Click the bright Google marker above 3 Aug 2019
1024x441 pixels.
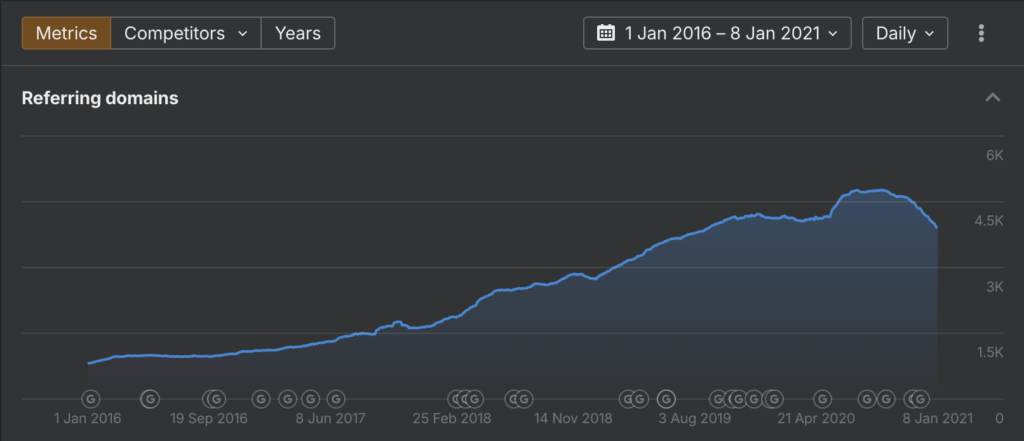666,398
